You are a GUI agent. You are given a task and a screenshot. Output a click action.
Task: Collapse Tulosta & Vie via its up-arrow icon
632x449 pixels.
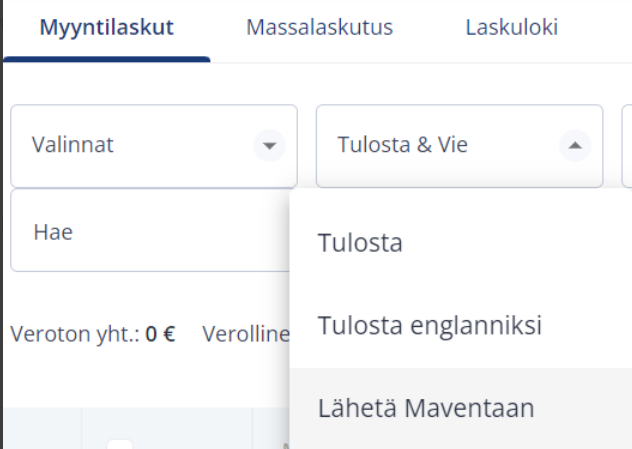coord(575,146)
